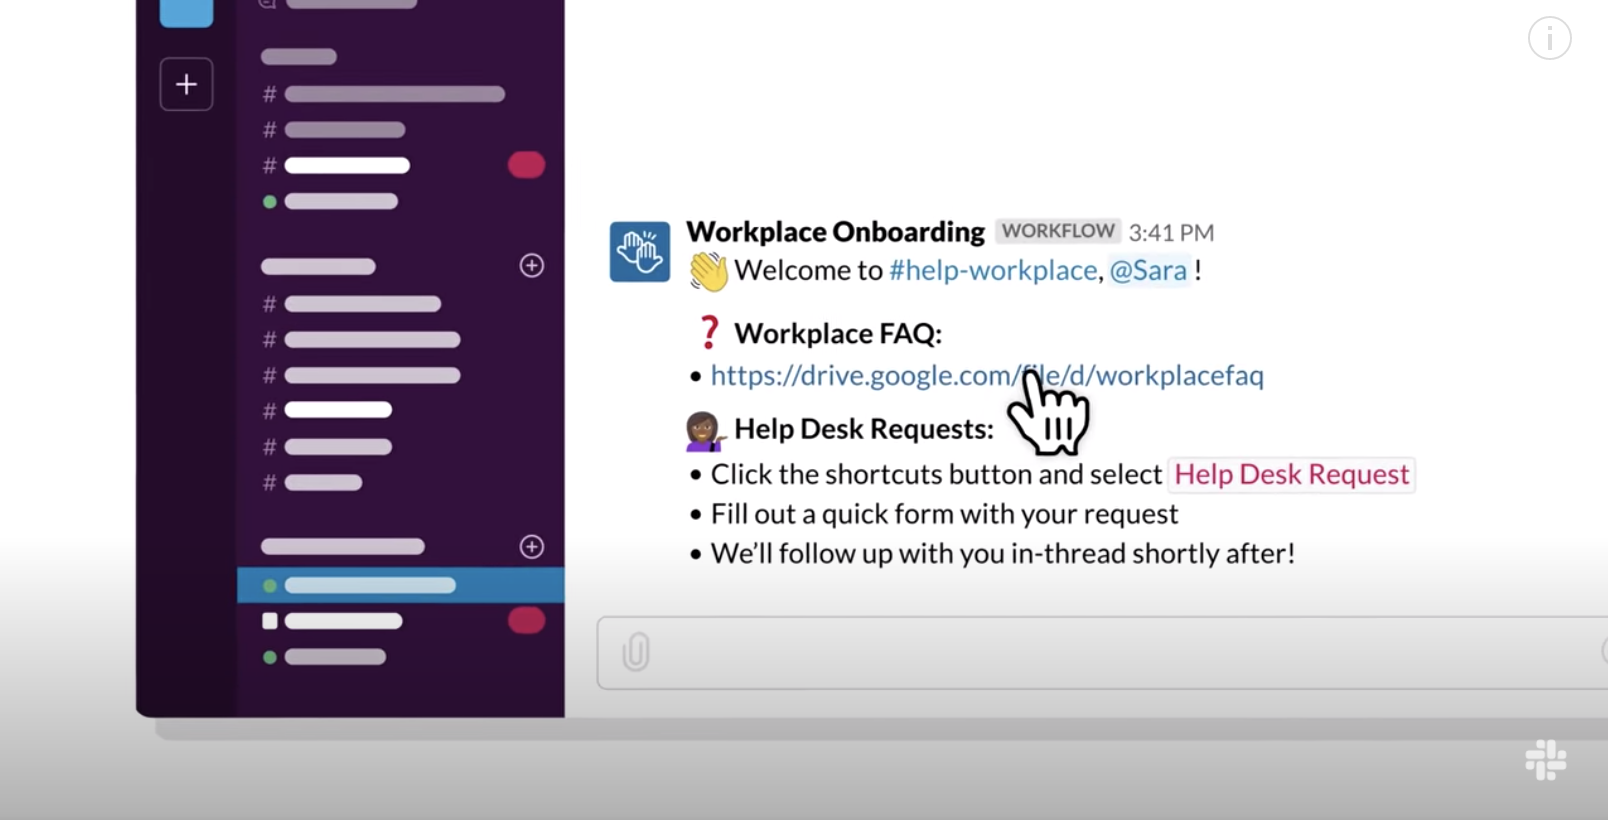Screen dimensions: 1608x820
Task: Click "We'll follow up with you" text
Action: click(858, 554)
